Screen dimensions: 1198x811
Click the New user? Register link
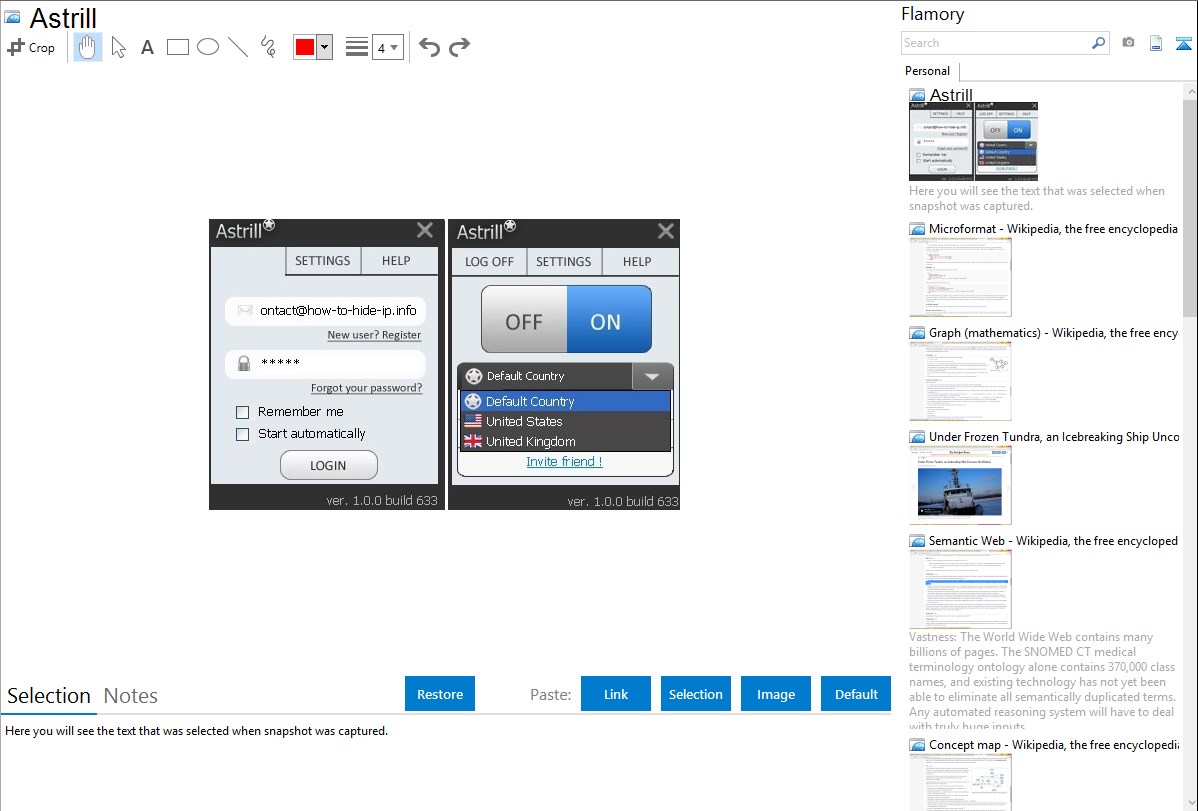coord(374,335)
